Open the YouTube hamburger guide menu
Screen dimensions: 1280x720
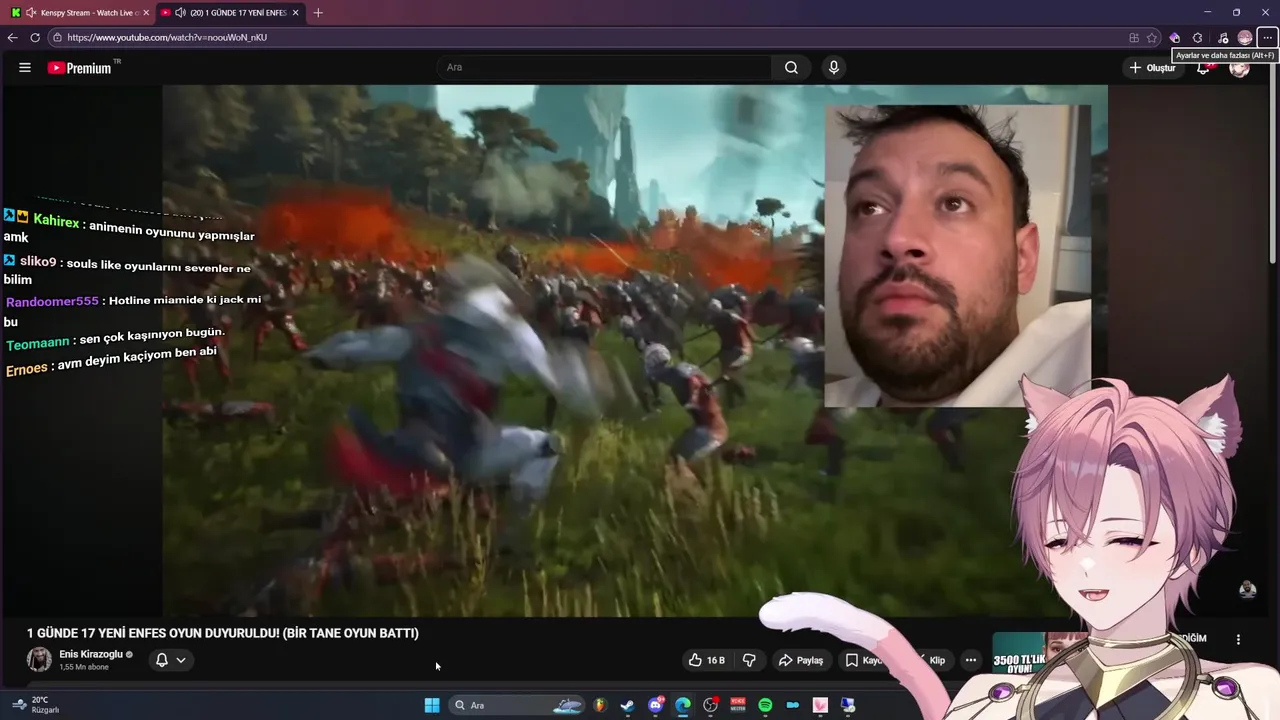coord(25,68)
